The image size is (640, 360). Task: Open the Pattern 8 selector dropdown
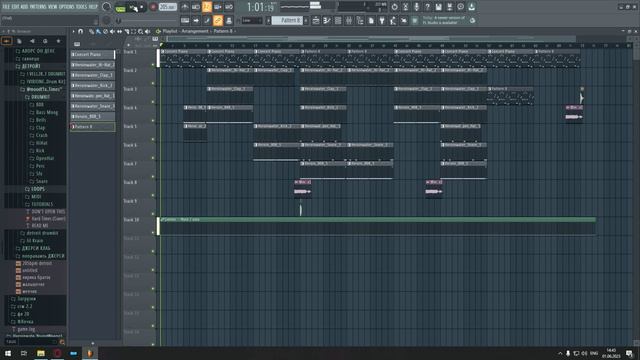pos(287,20)
